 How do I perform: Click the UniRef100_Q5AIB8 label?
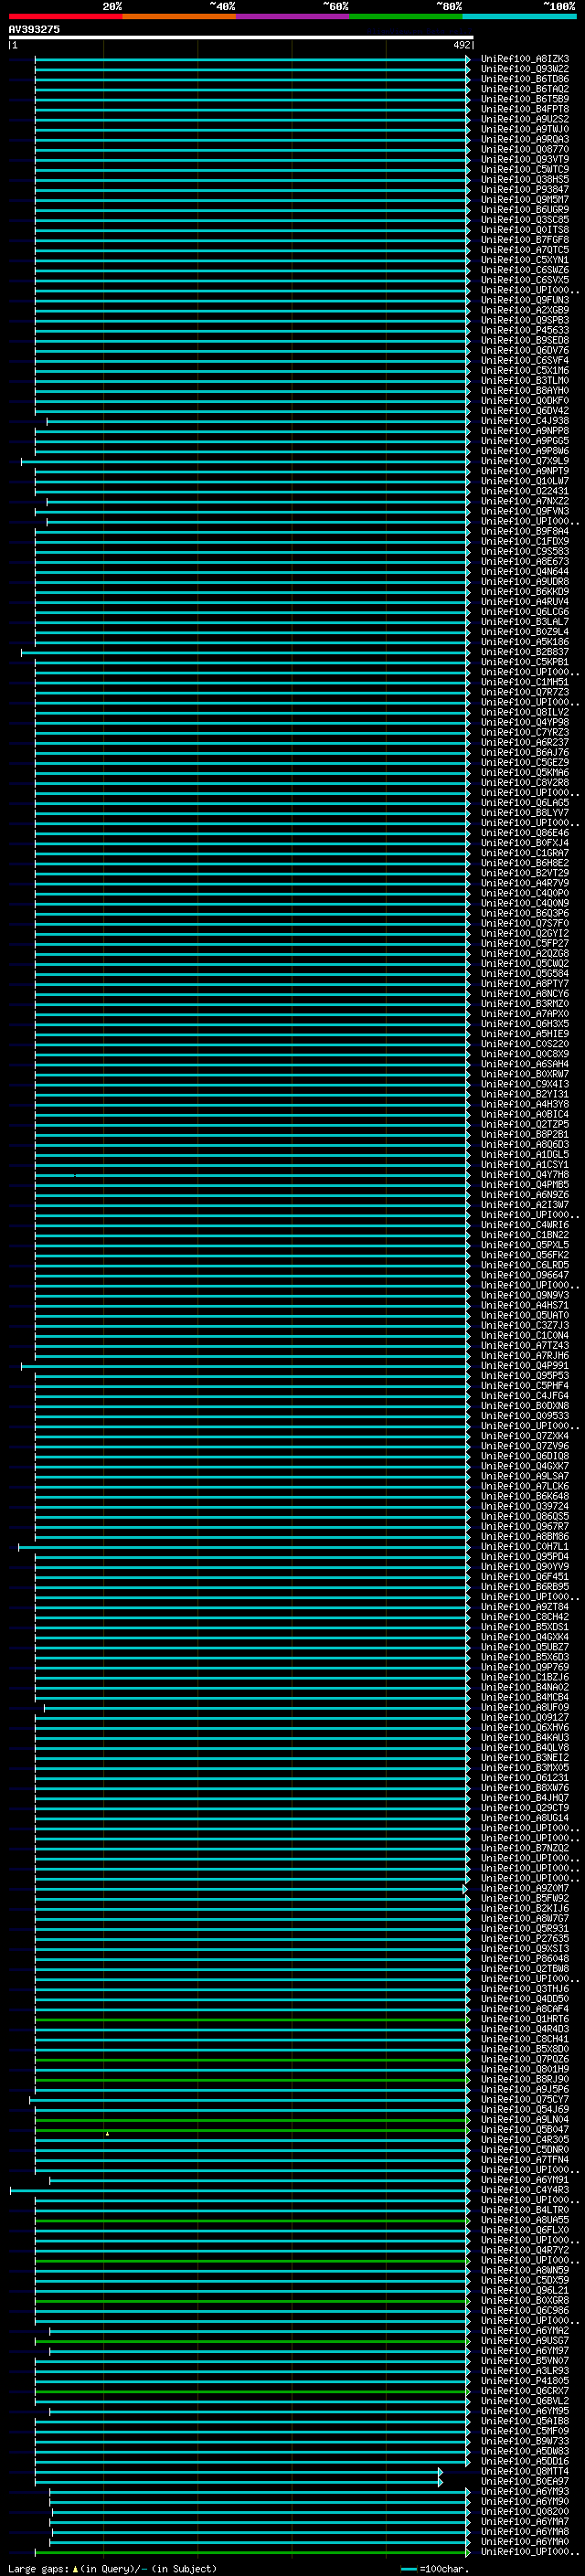[524, 2420]
